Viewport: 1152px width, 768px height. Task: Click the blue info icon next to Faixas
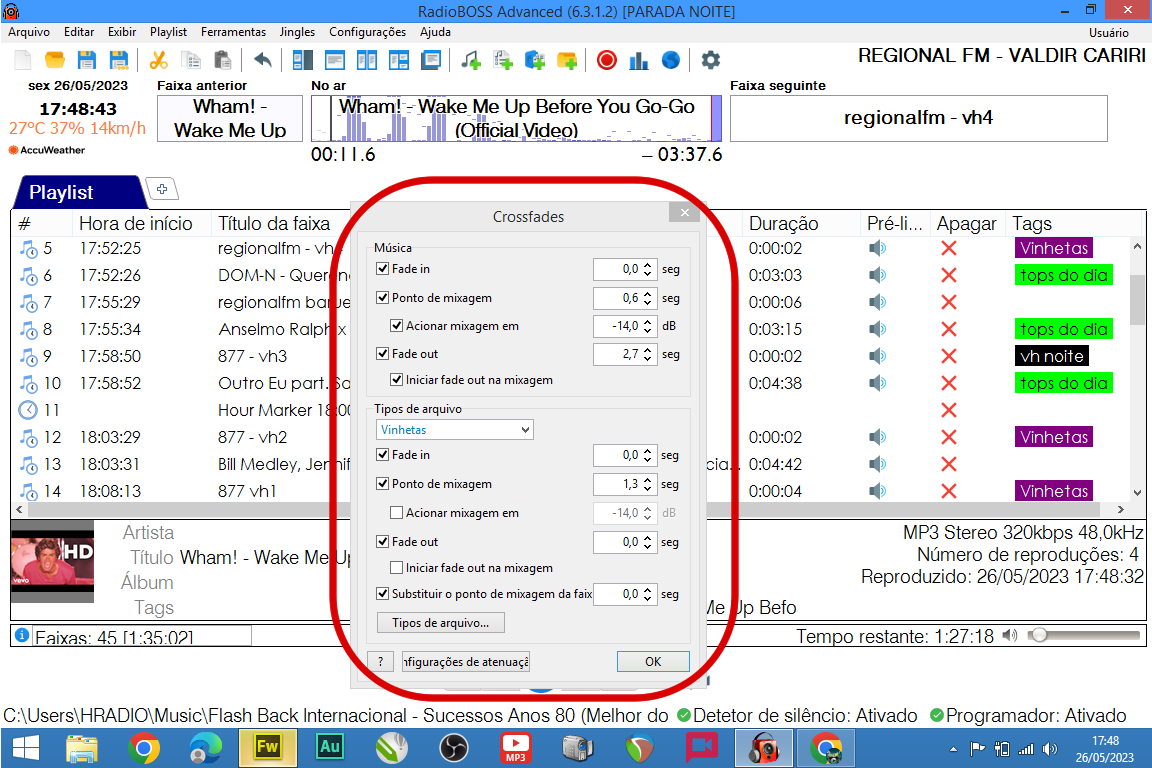(22, 635)
